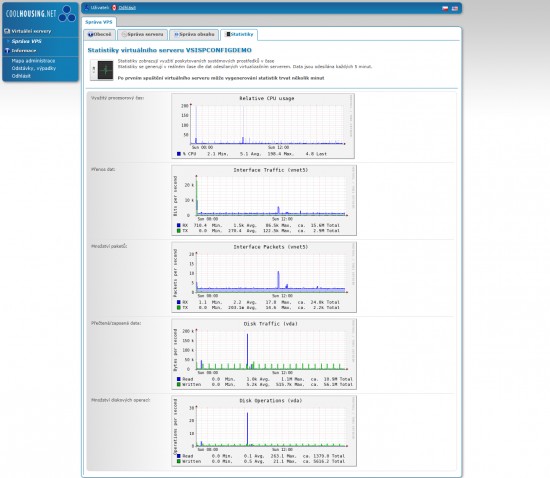
Task: Select the Statistiky tab
Action: pyautogui.click(x=239, y=34)
